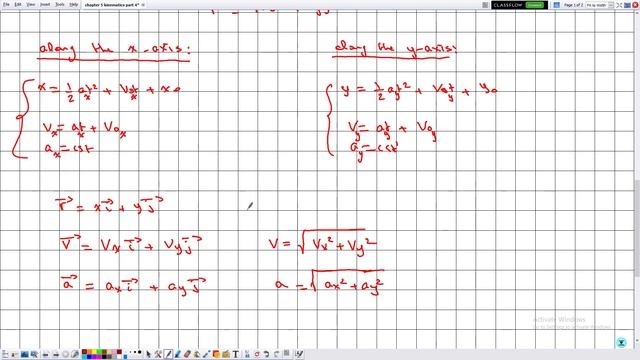Pick the smallest pen width dot
640x360 pixels.
(130, 352)
